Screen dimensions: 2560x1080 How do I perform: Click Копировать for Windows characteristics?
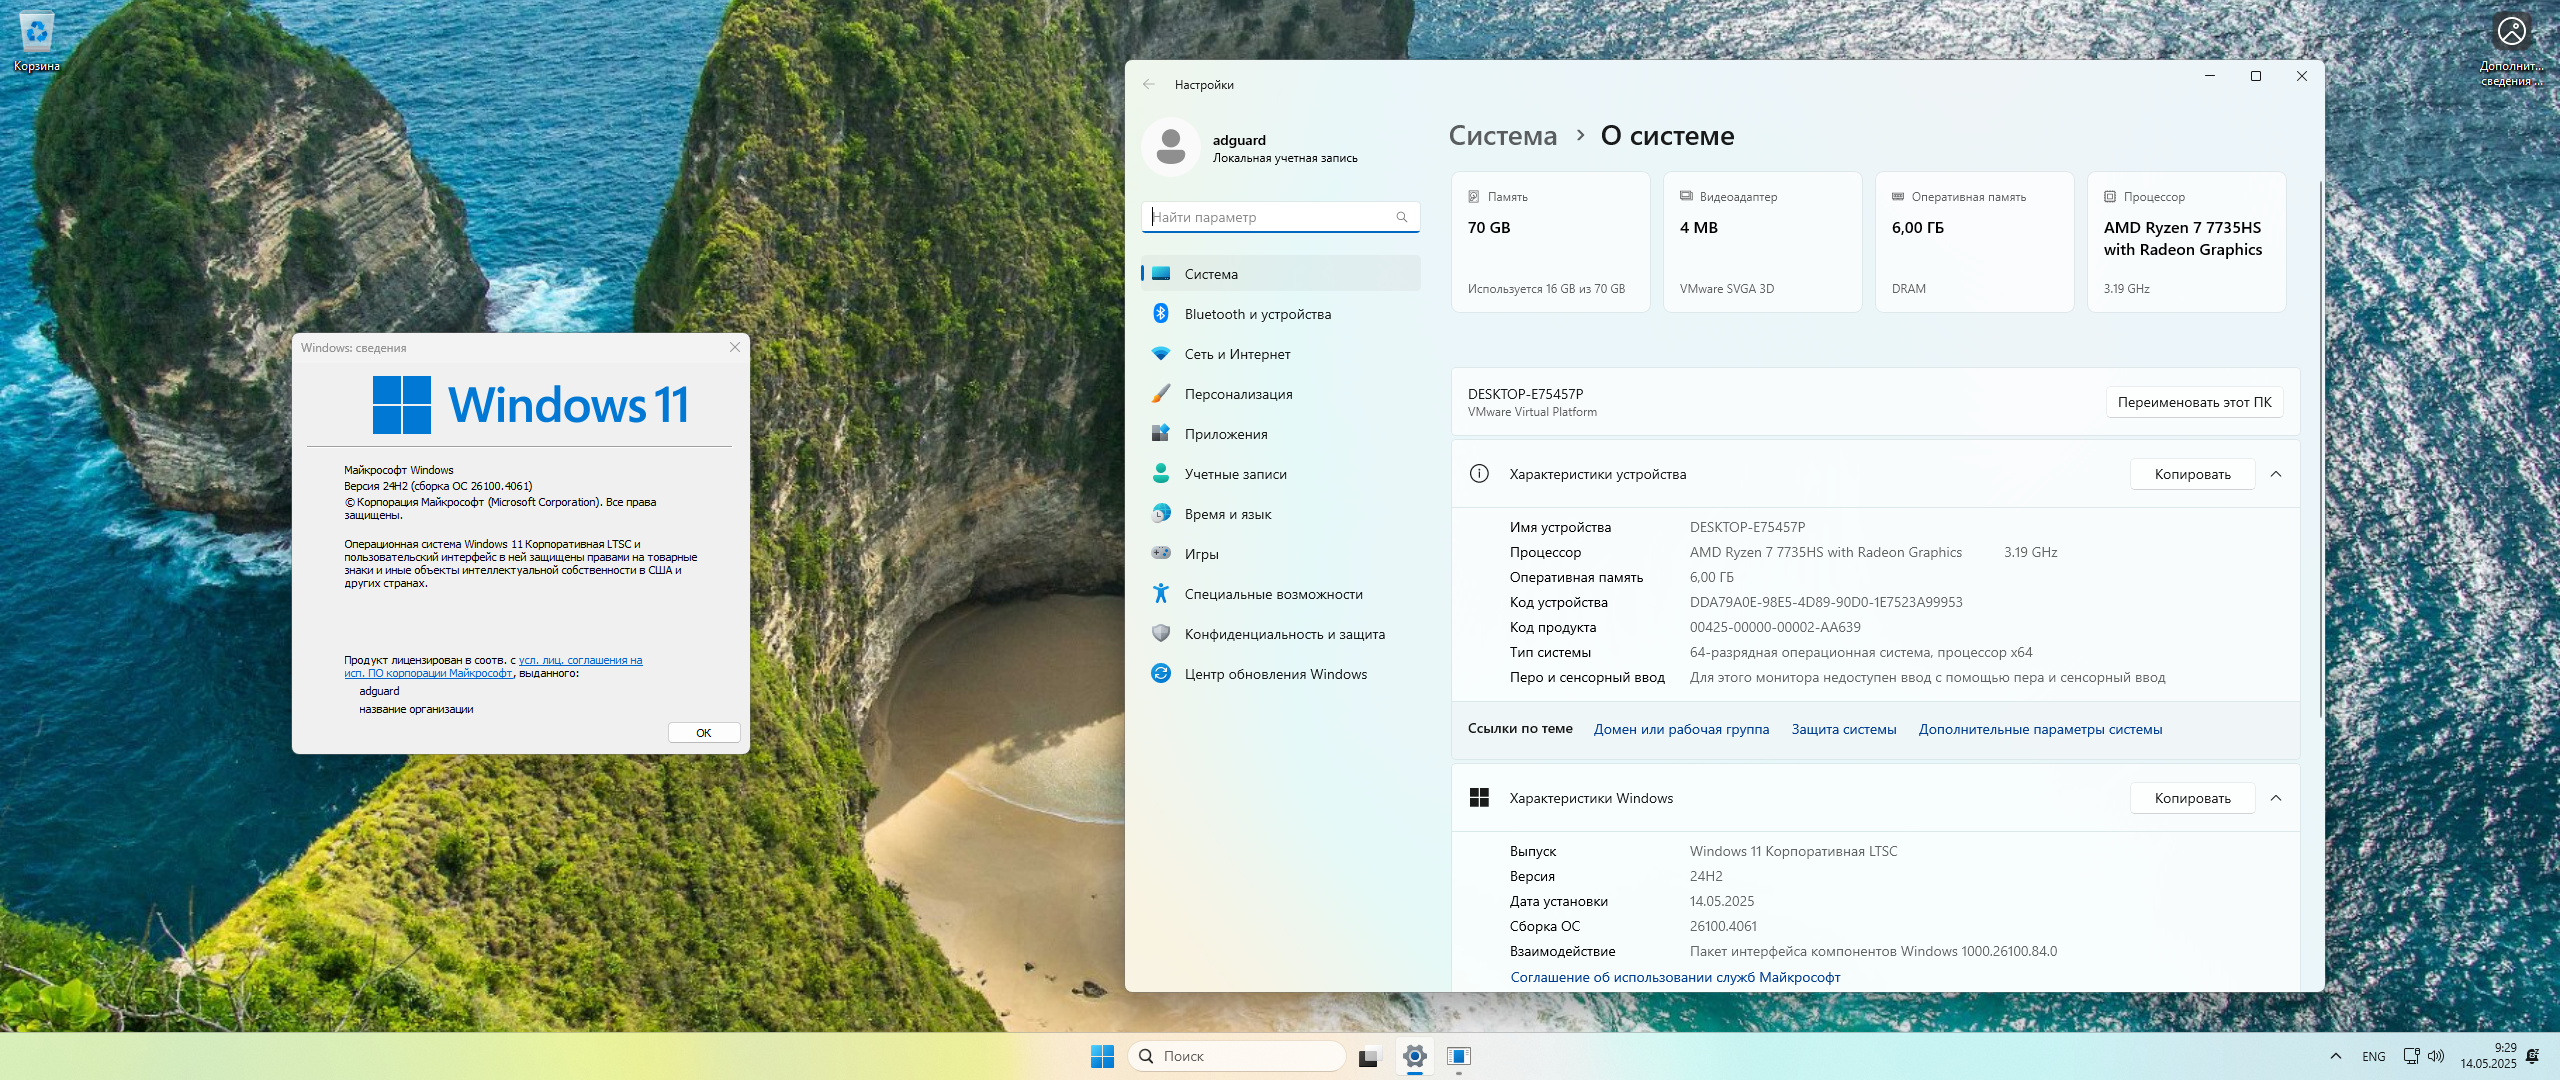point(2192,798)
